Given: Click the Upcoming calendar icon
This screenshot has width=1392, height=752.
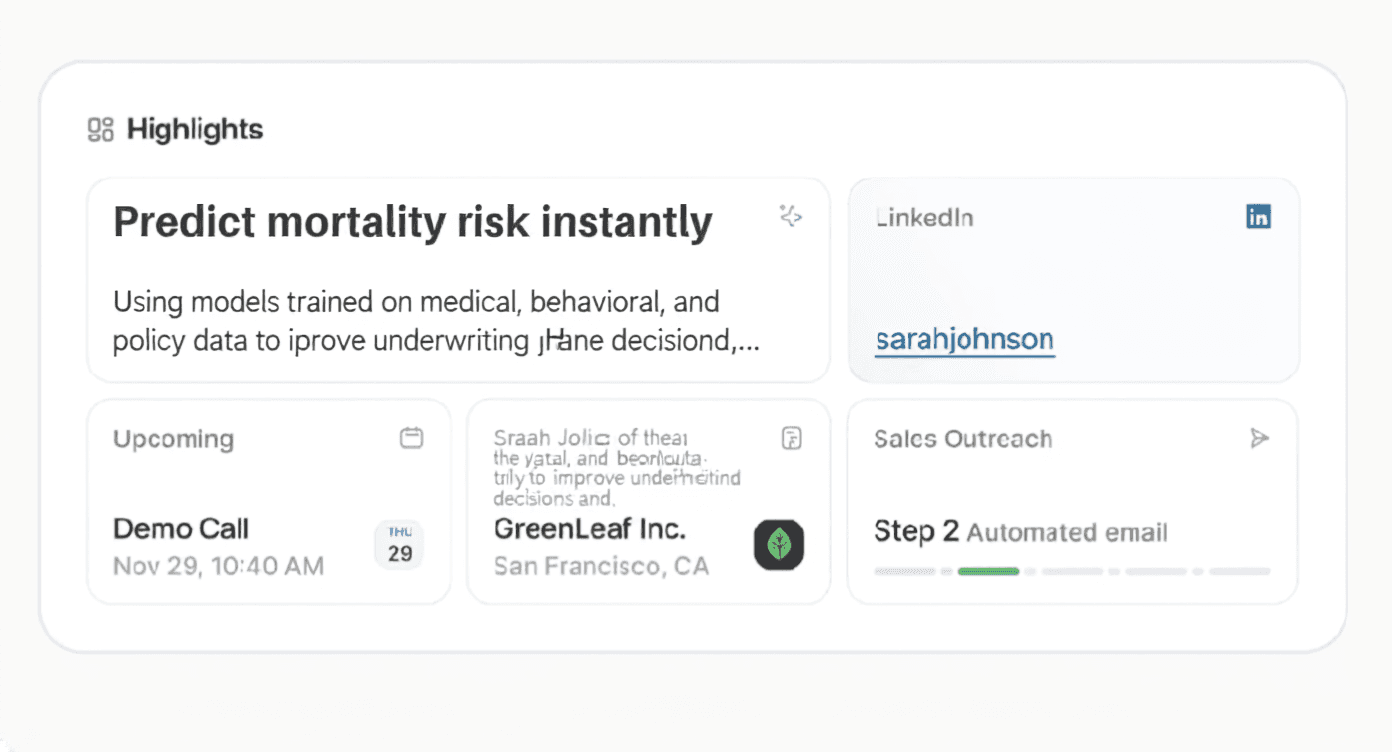Looking at the screenshot, I should point(411,438).
